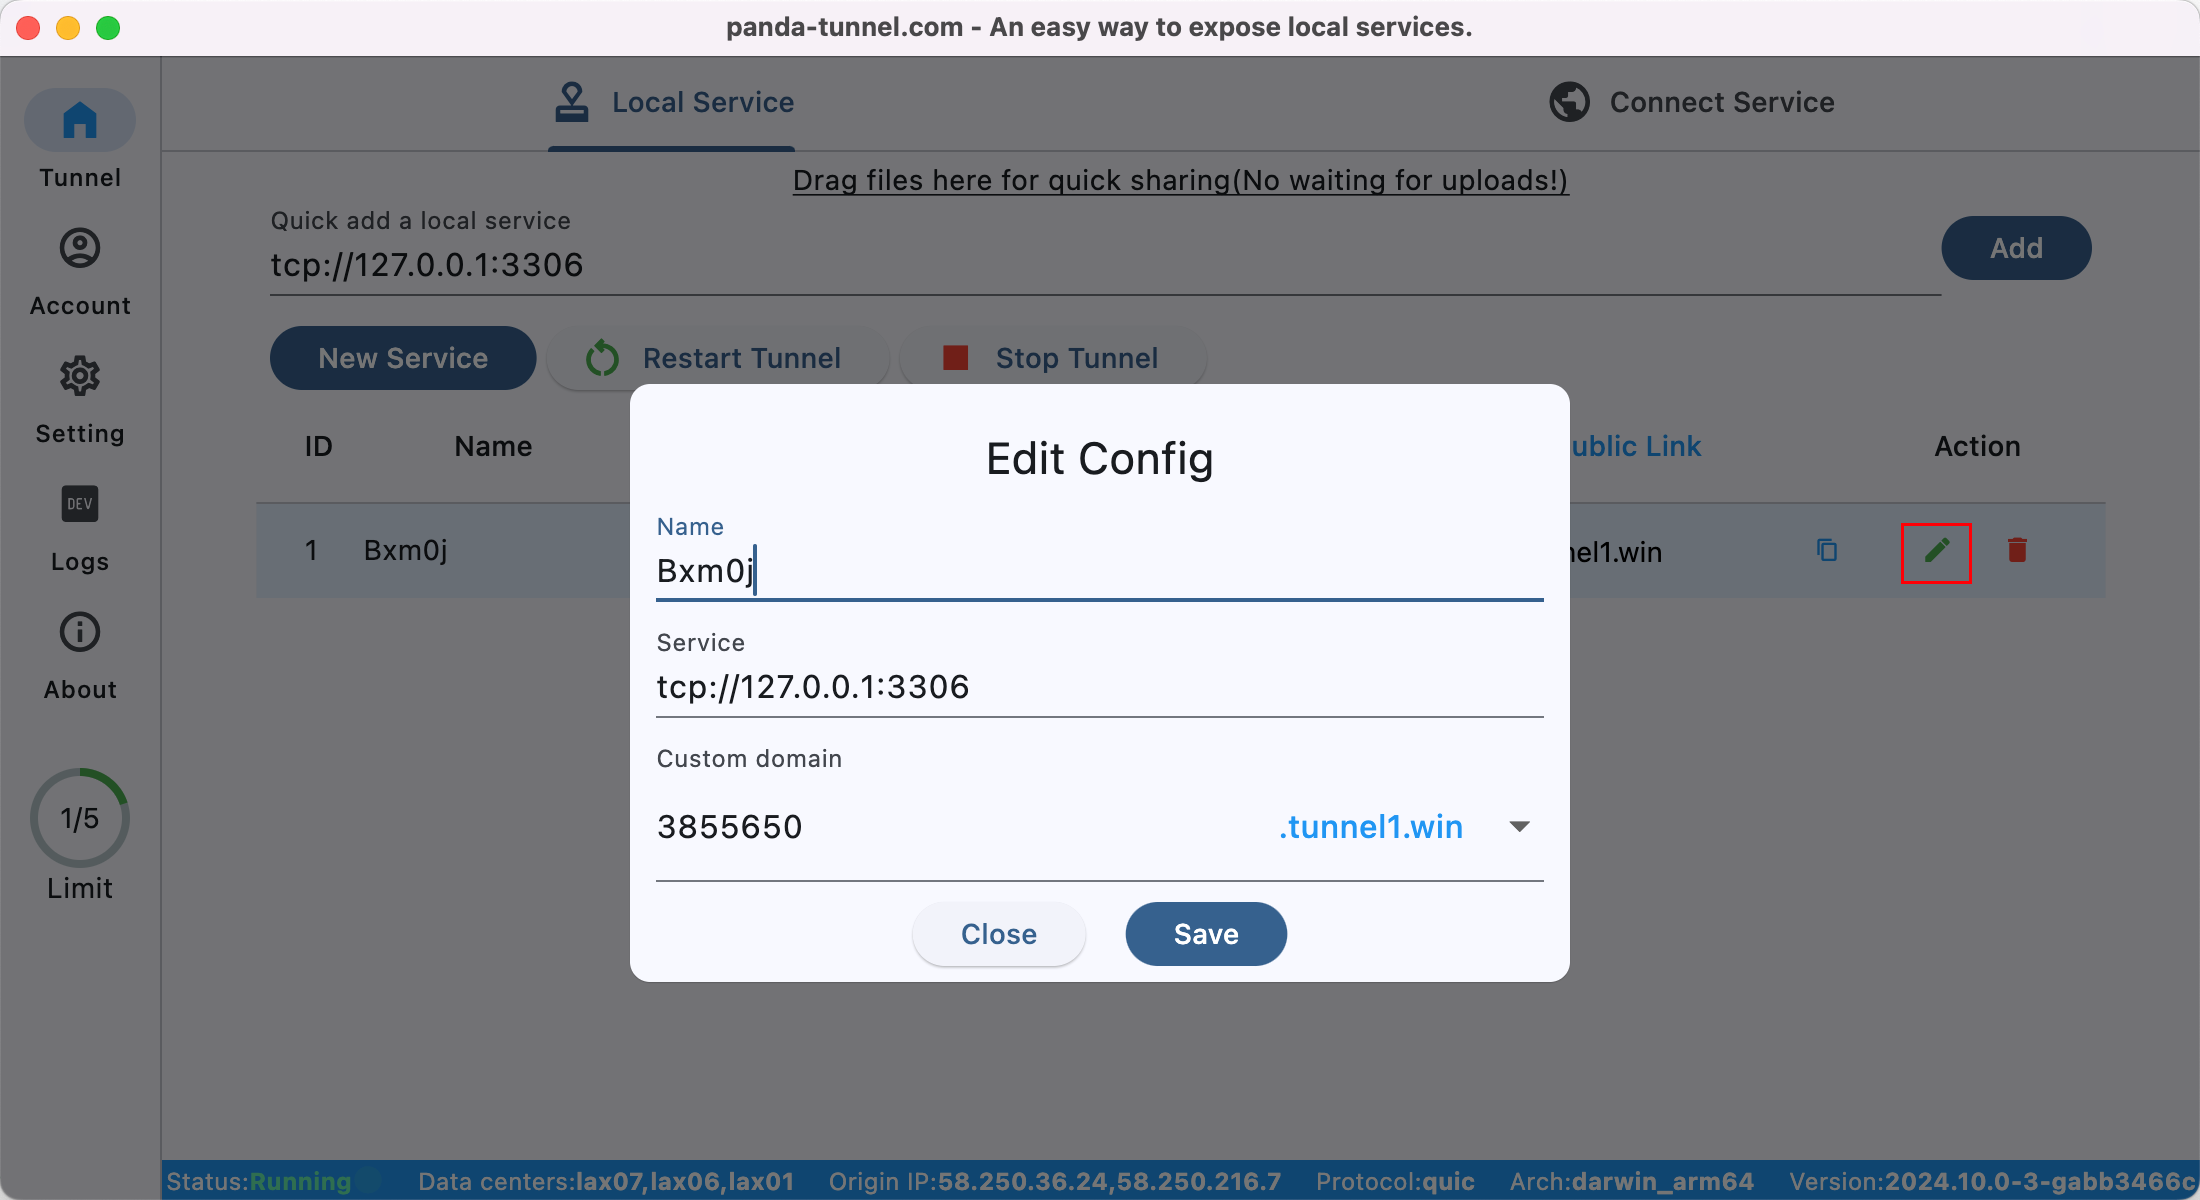The image size is (2200, 1200).
Task: Click the Close button in Edit Config
Action: pos(997,933)
